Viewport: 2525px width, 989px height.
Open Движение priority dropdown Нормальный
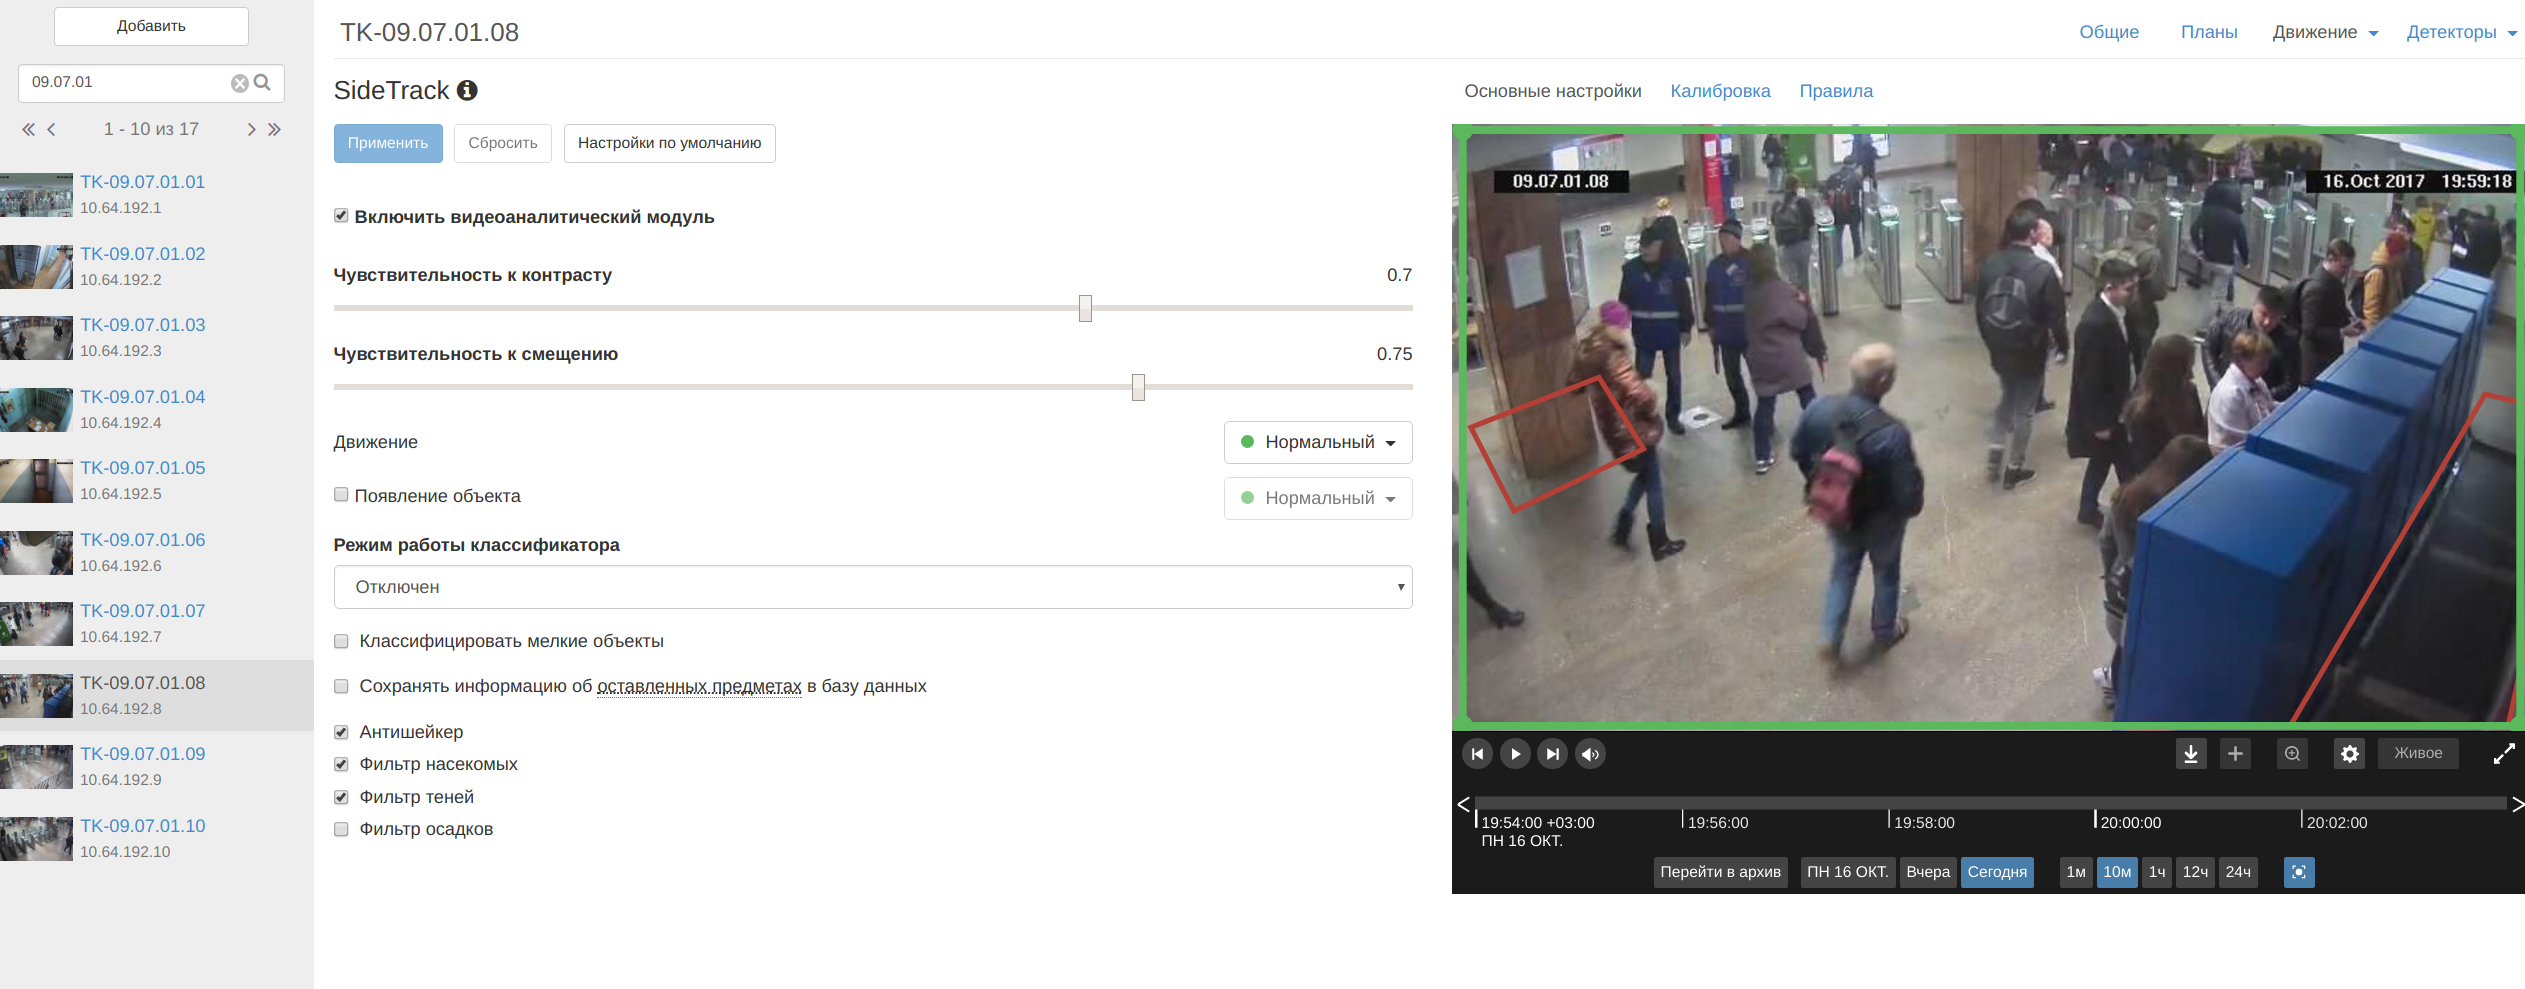click(x=1317, y=442)
